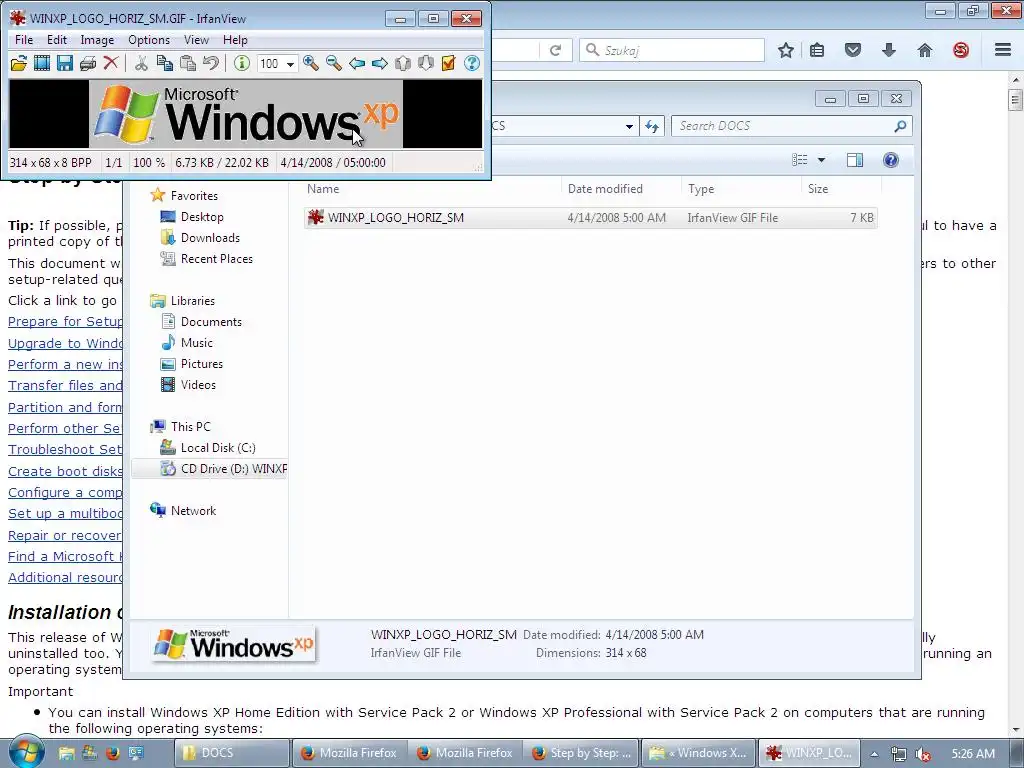Open Favorites in the navigation pane
1024x768 pixels.
click(194, 196)
